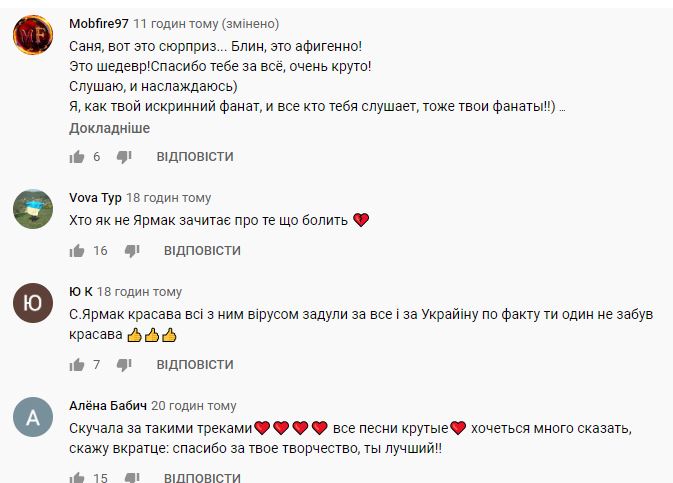Dislike the comment by Ю К
The width and height of the screenshot is (673, 483).
[124, 365]
